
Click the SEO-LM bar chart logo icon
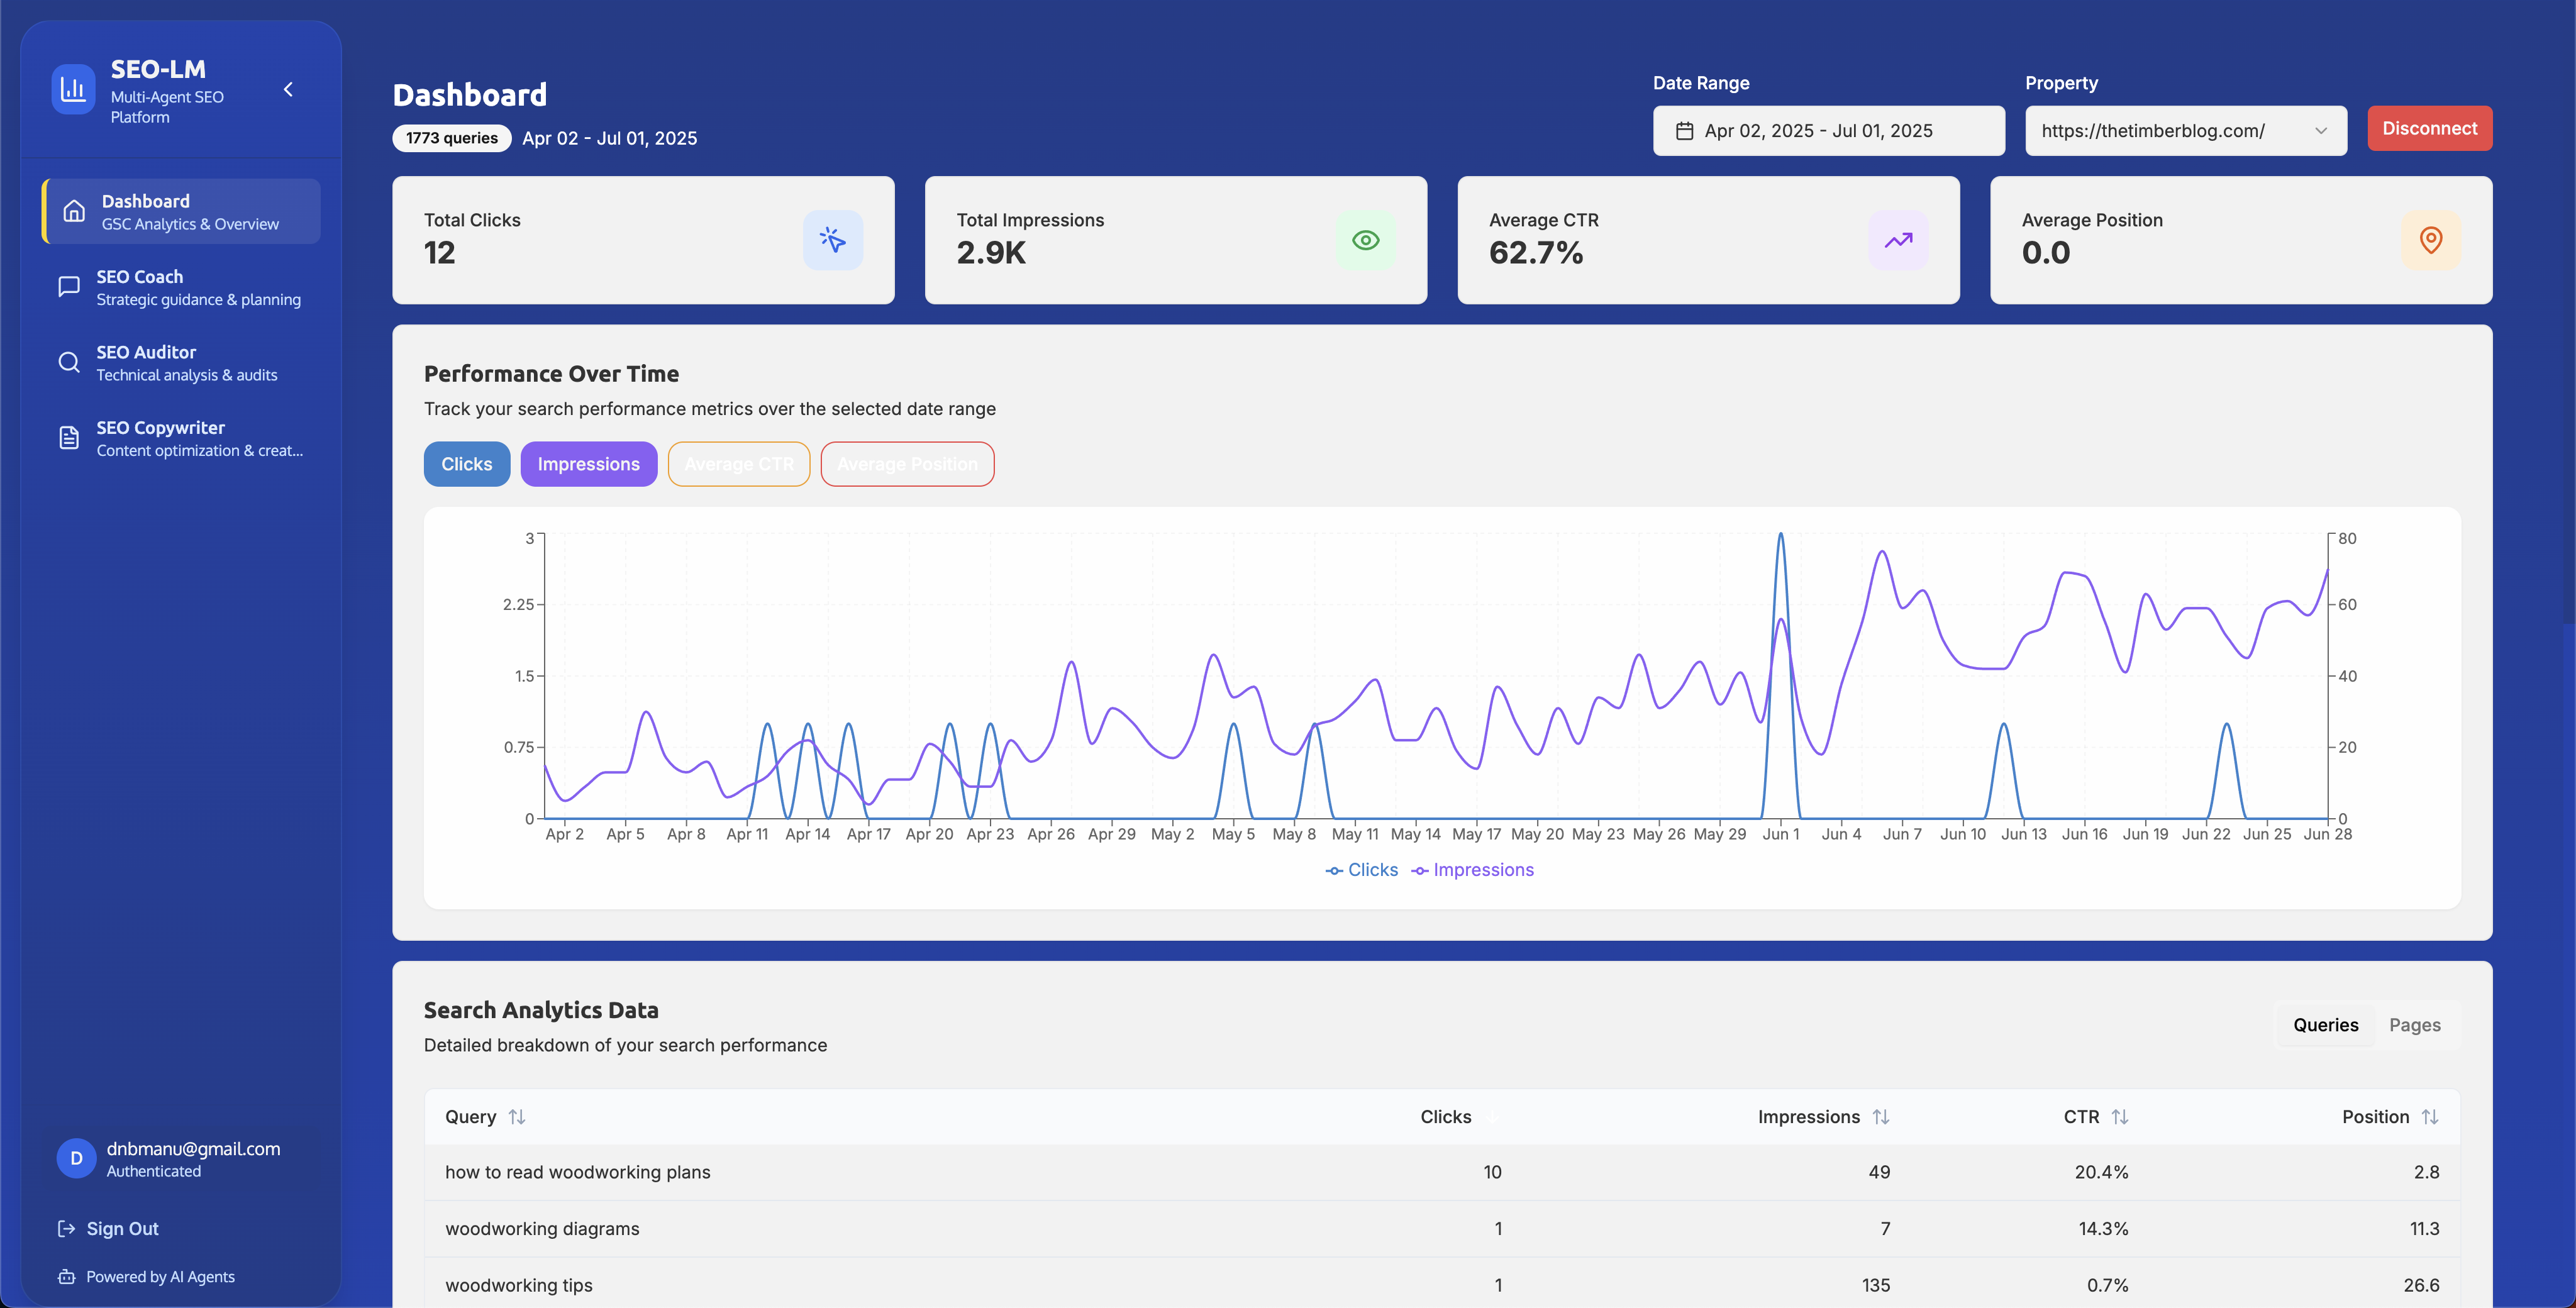pos(73,90)
